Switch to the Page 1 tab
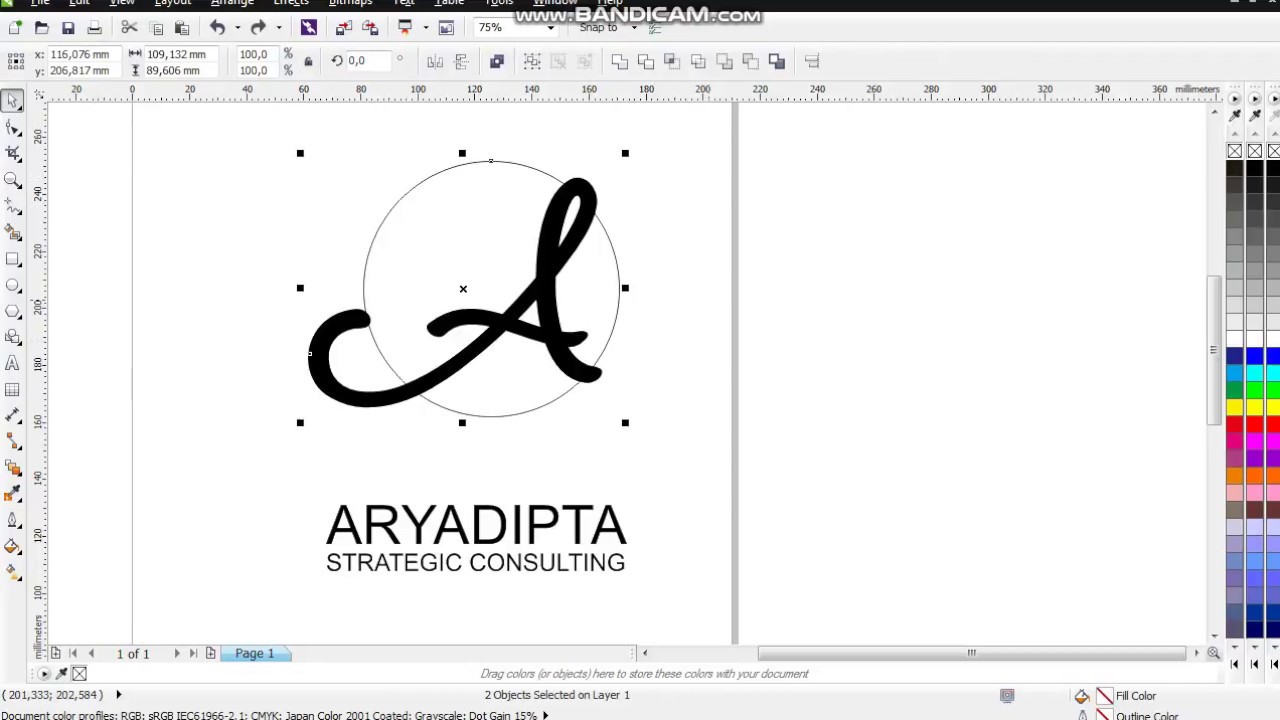The width and height of the screenshot is (1280, 720). pos(255,653)
